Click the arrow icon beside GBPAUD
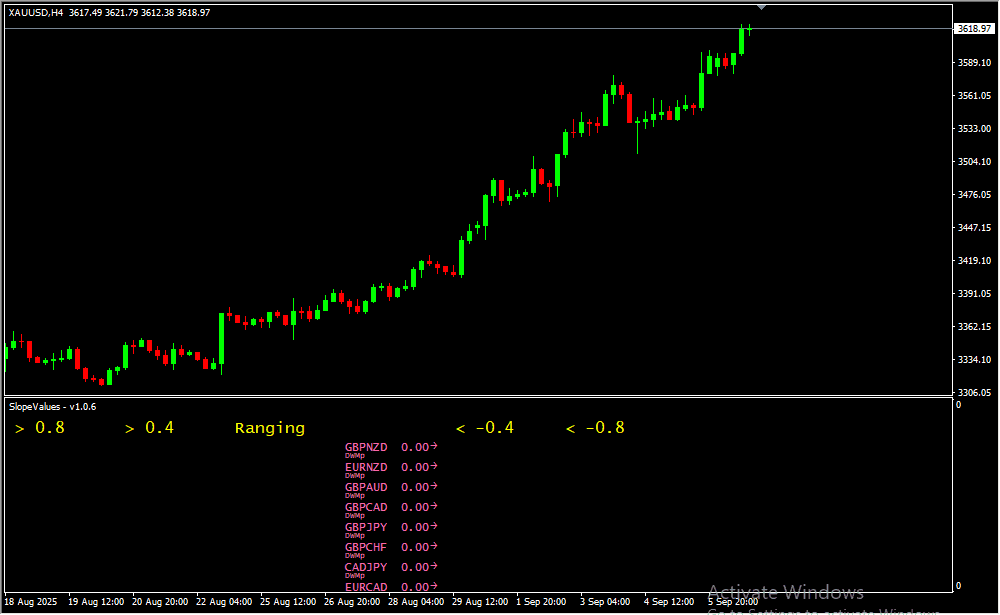This screenshot has height=615, width=1000. (x=434, y=487)
